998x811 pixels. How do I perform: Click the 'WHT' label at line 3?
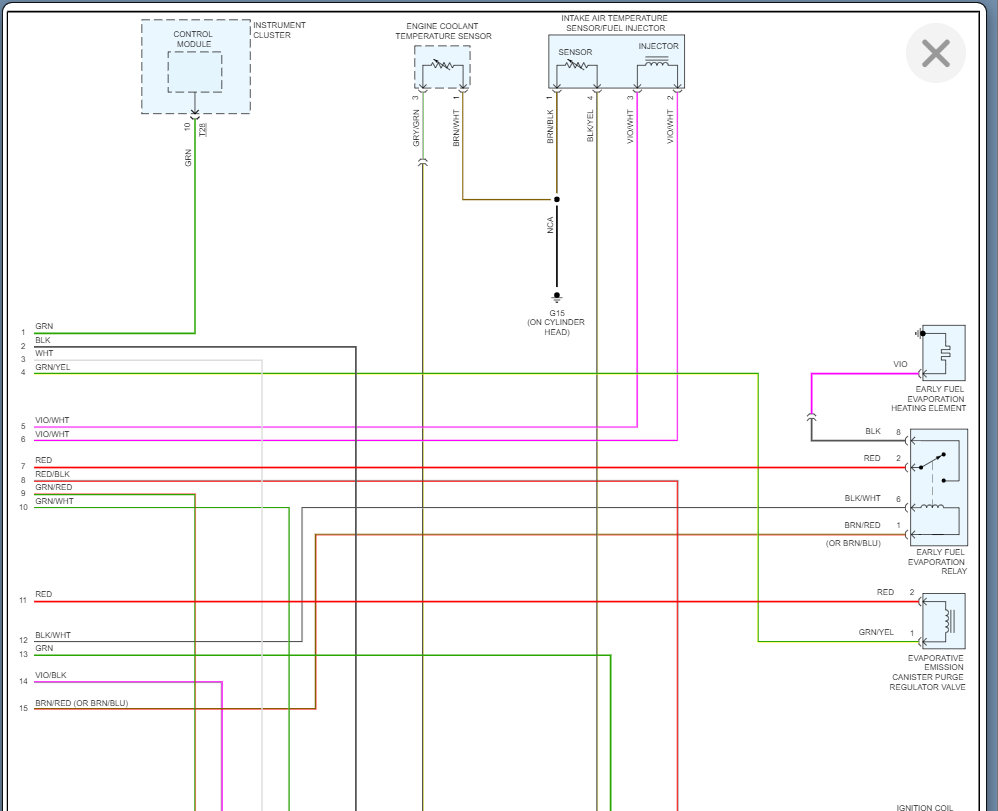click(44, 353)
